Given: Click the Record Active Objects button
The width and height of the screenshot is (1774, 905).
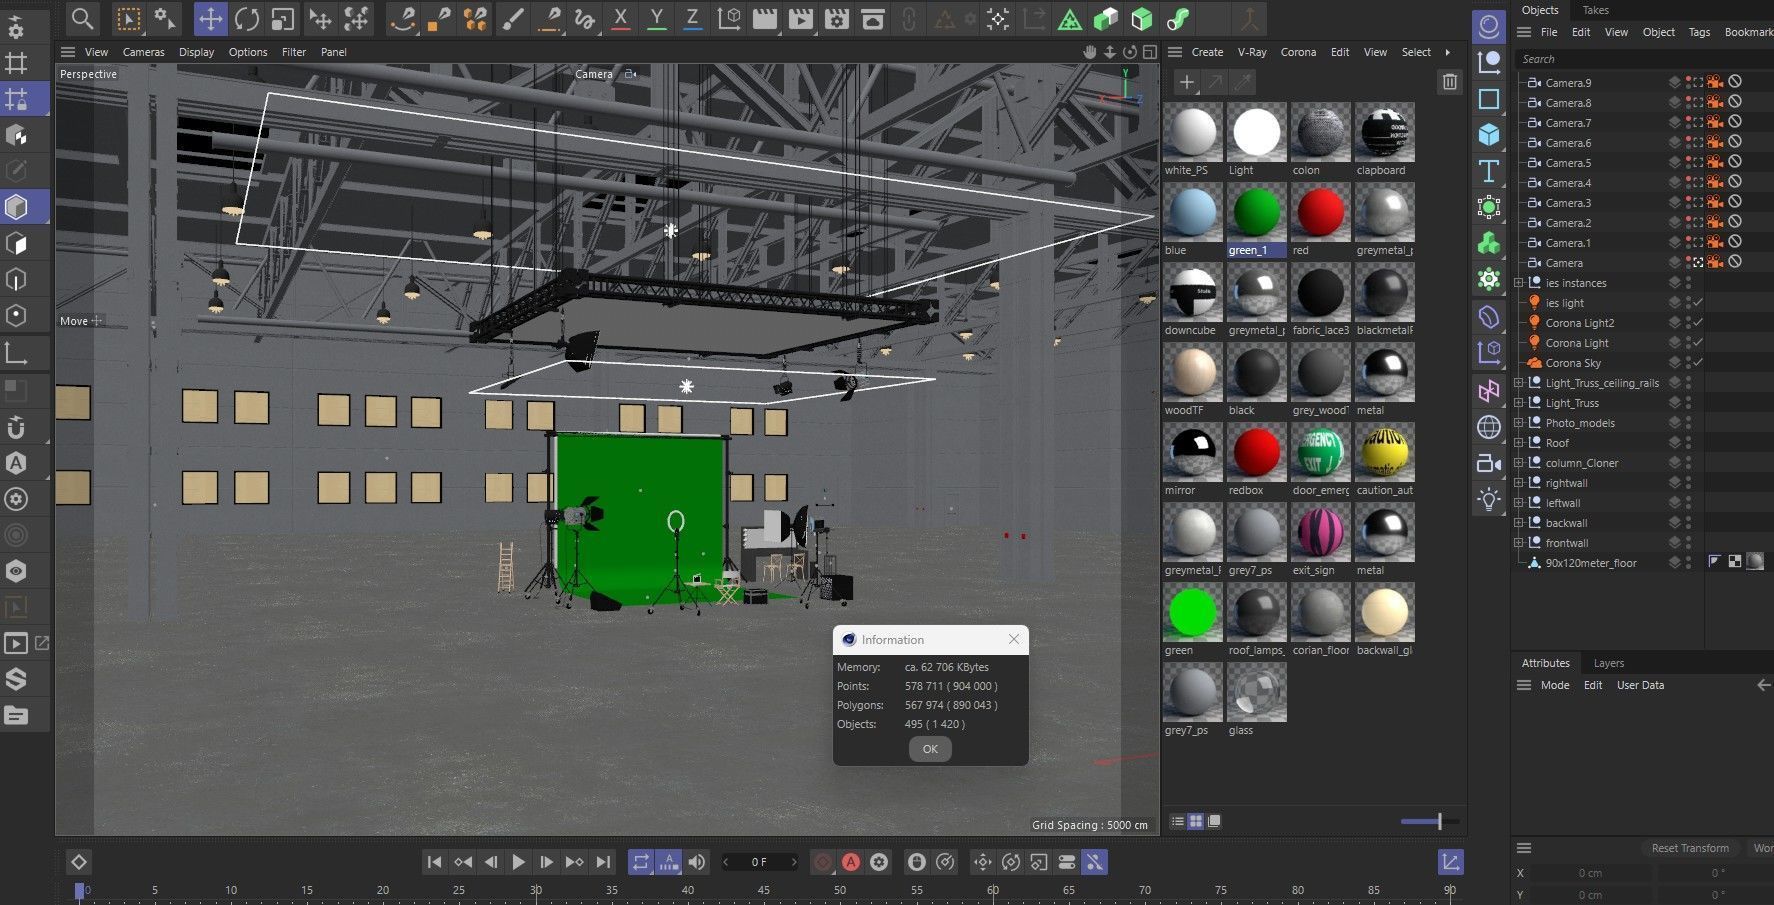Looking at the screenshot, I should (x=823, y=862).
